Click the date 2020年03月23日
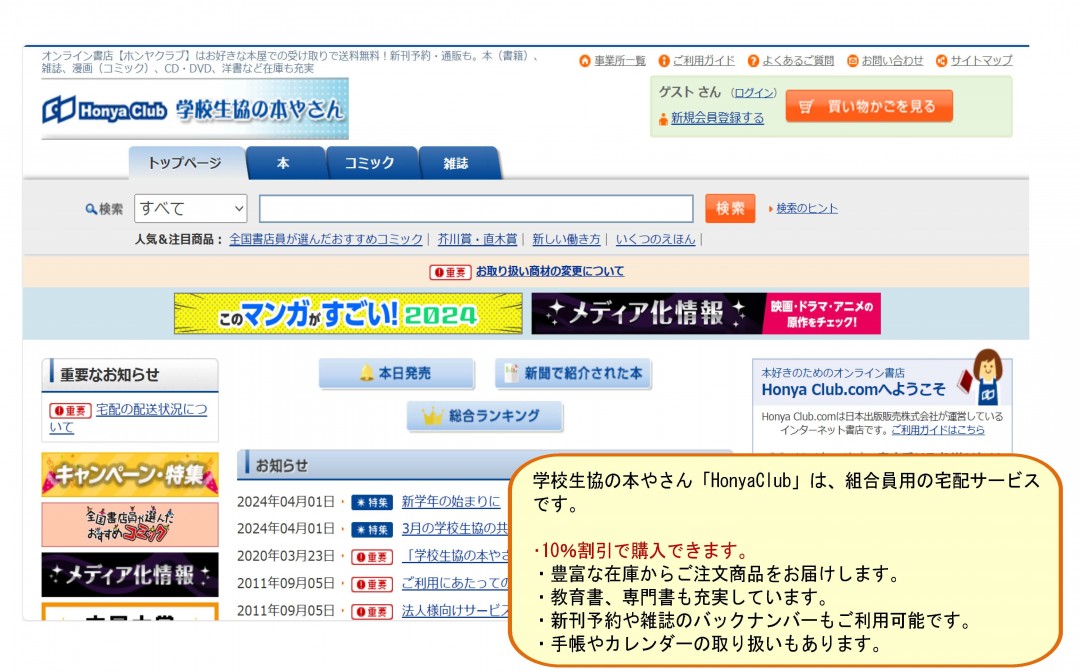Screen dimensions: 1080x672 pyautogui.click(x=286, y=556)
